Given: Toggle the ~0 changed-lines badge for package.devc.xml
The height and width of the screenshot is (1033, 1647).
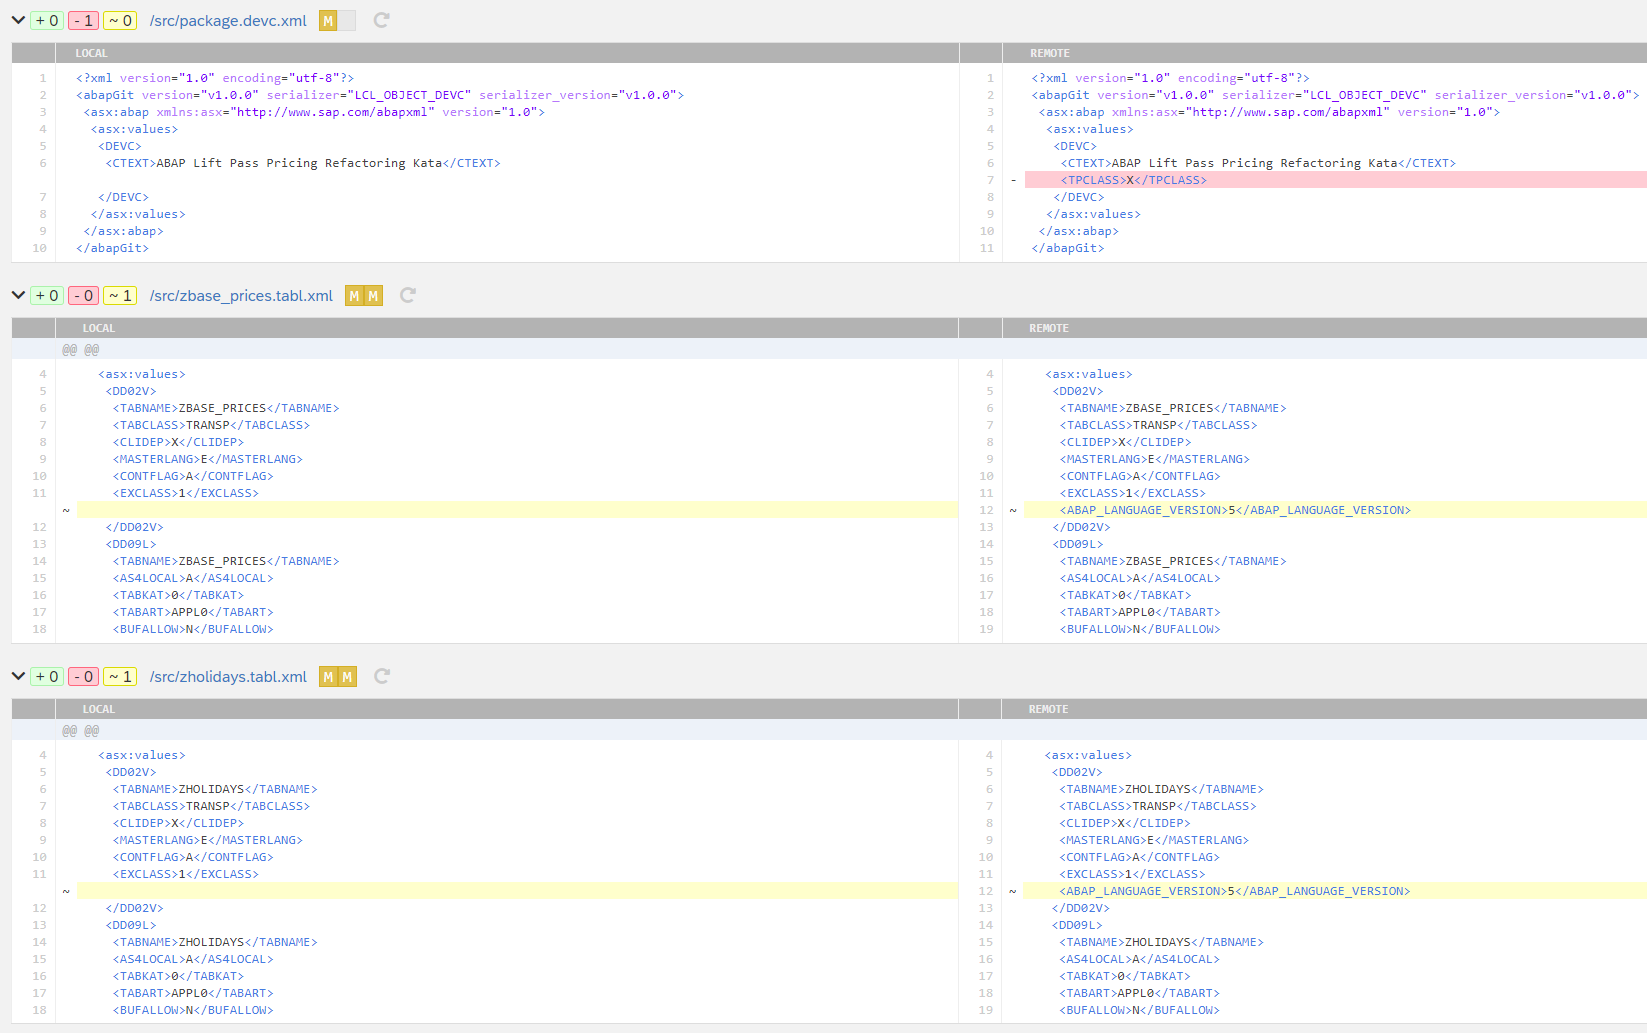Looking at the screenshot, I should [x=119, y=20].
